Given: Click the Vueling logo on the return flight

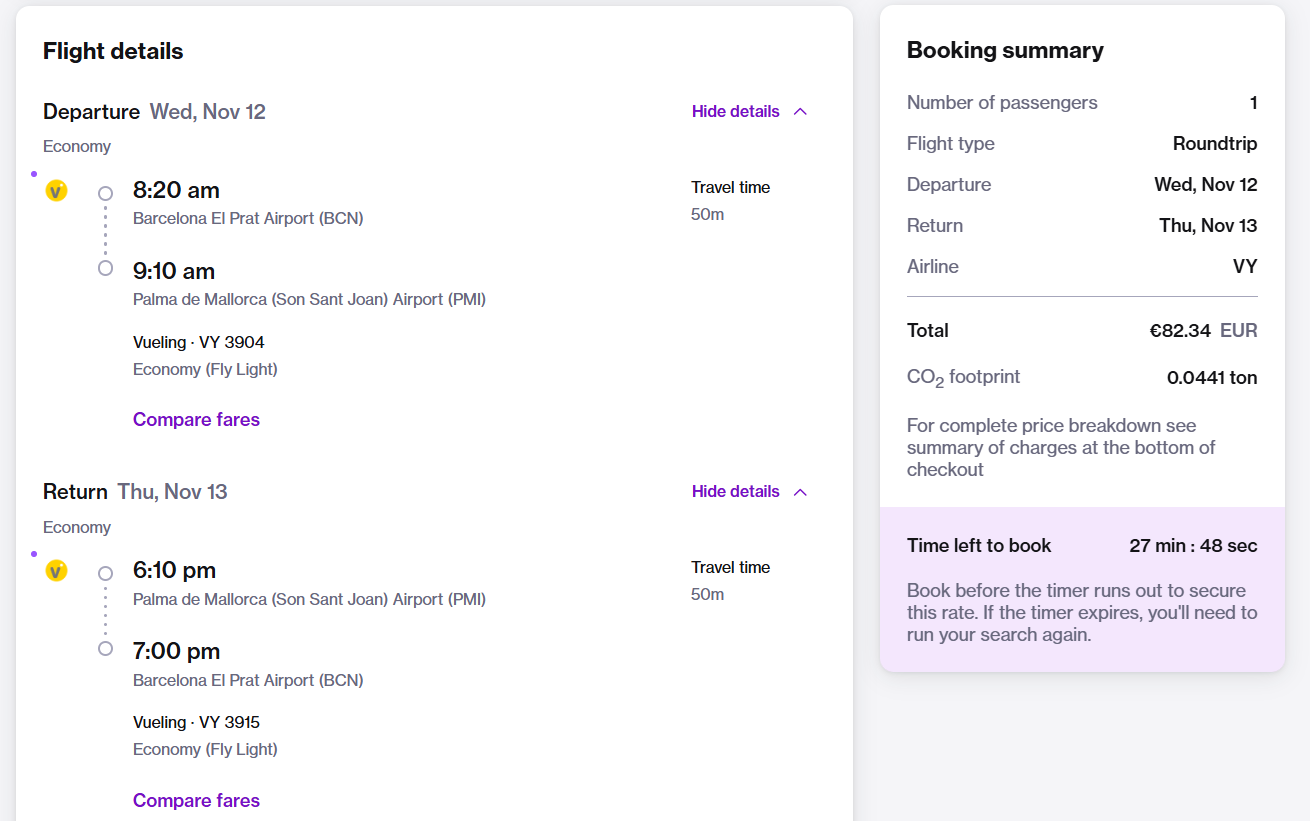Looking at the screenshot, I should (56, 571).
